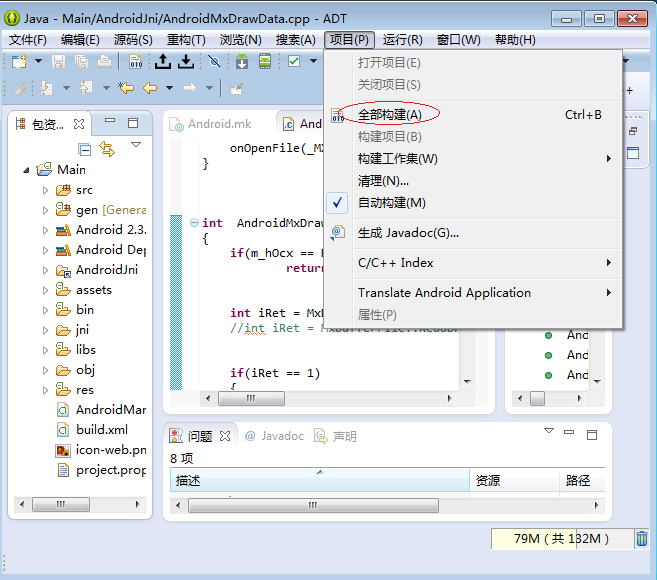The width and height of the screenshot is (657, 580).
Task: Open the 构建工作集(W) submenu
Action: coord(397,159)
